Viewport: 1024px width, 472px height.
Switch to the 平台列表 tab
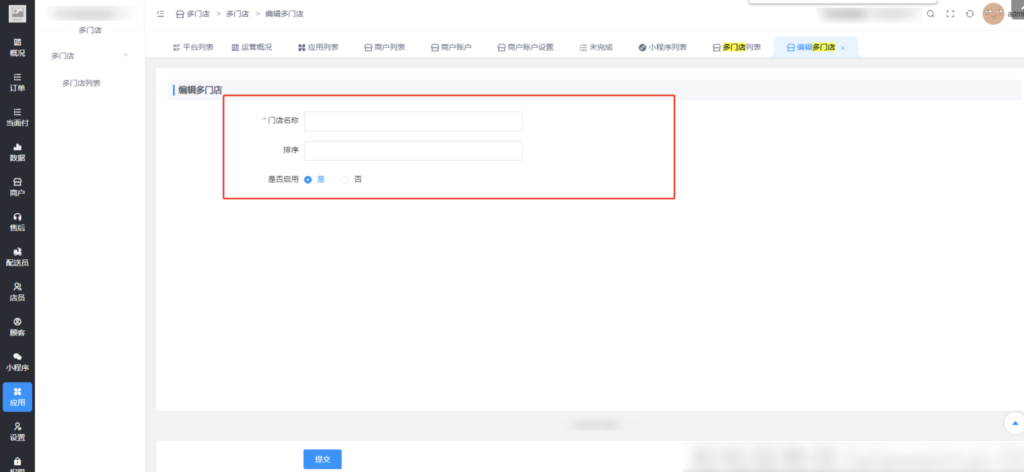click(x=193, y=47)
